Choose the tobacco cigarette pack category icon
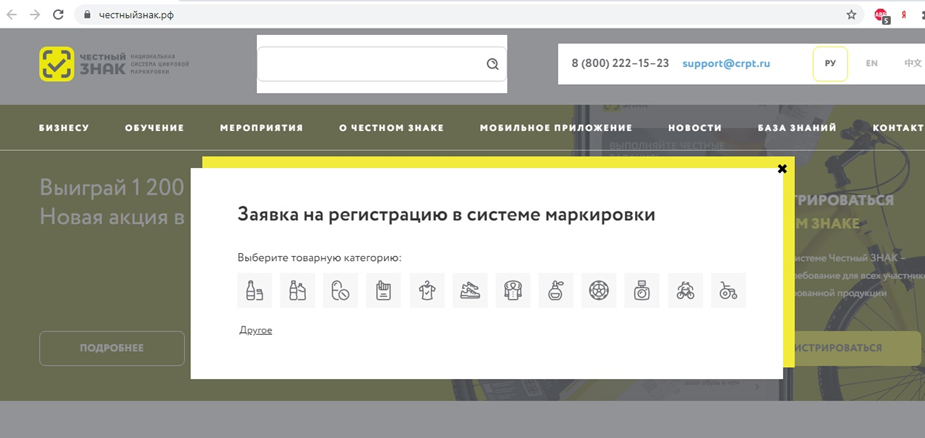 (x=383, y=290)
